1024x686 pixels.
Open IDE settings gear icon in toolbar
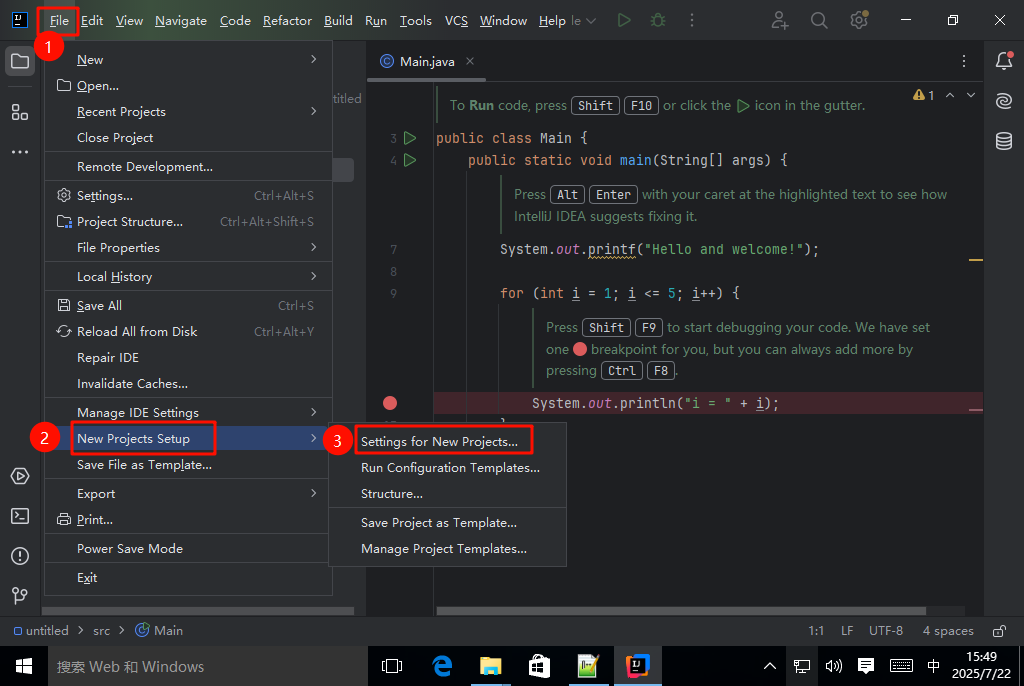pos(859,20)
